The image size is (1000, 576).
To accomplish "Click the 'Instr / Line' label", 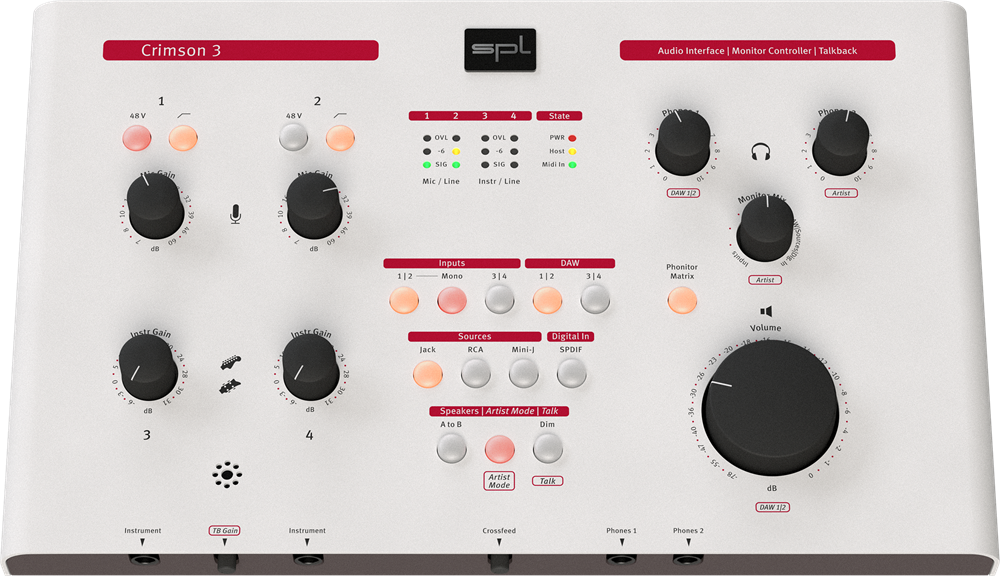I will click(x=499, y=181).
